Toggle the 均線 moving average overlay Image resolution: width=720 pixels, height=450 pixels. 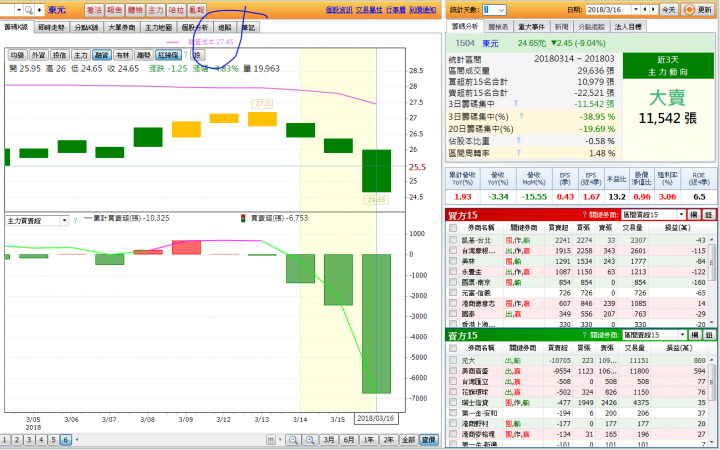[17, 55]
